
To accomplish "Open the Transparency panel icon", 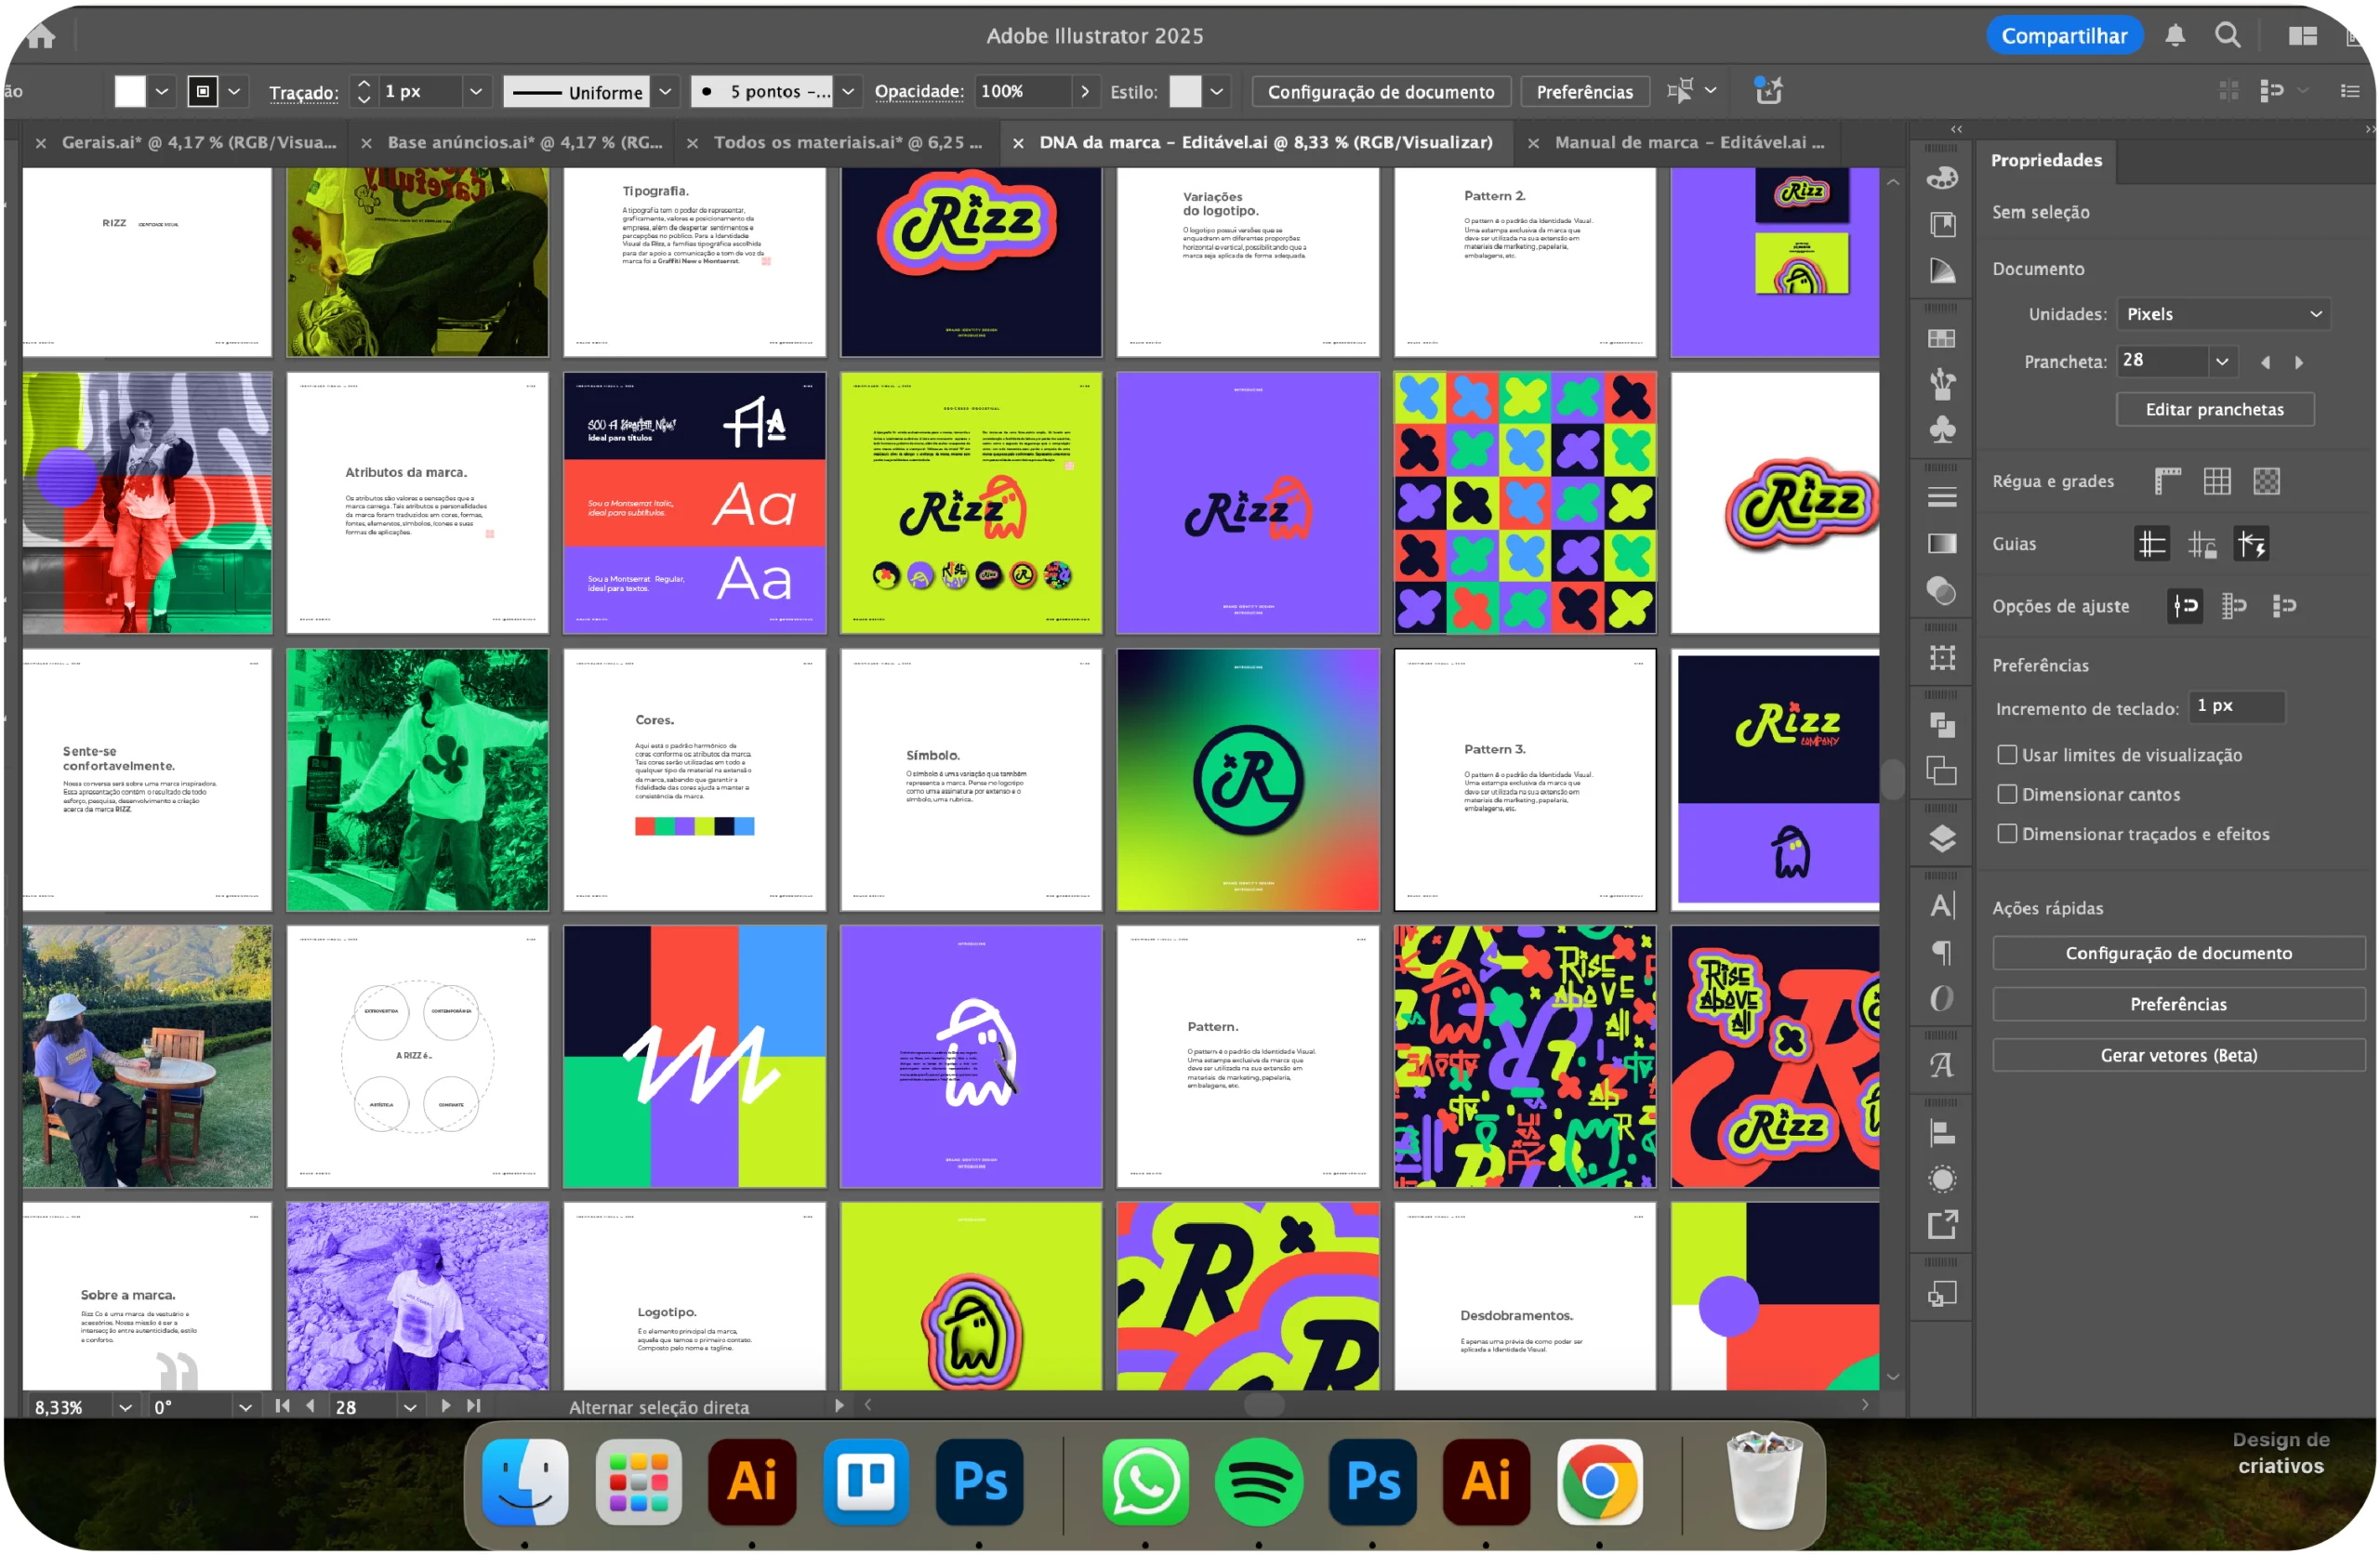I will click(x=1942, y=591).
